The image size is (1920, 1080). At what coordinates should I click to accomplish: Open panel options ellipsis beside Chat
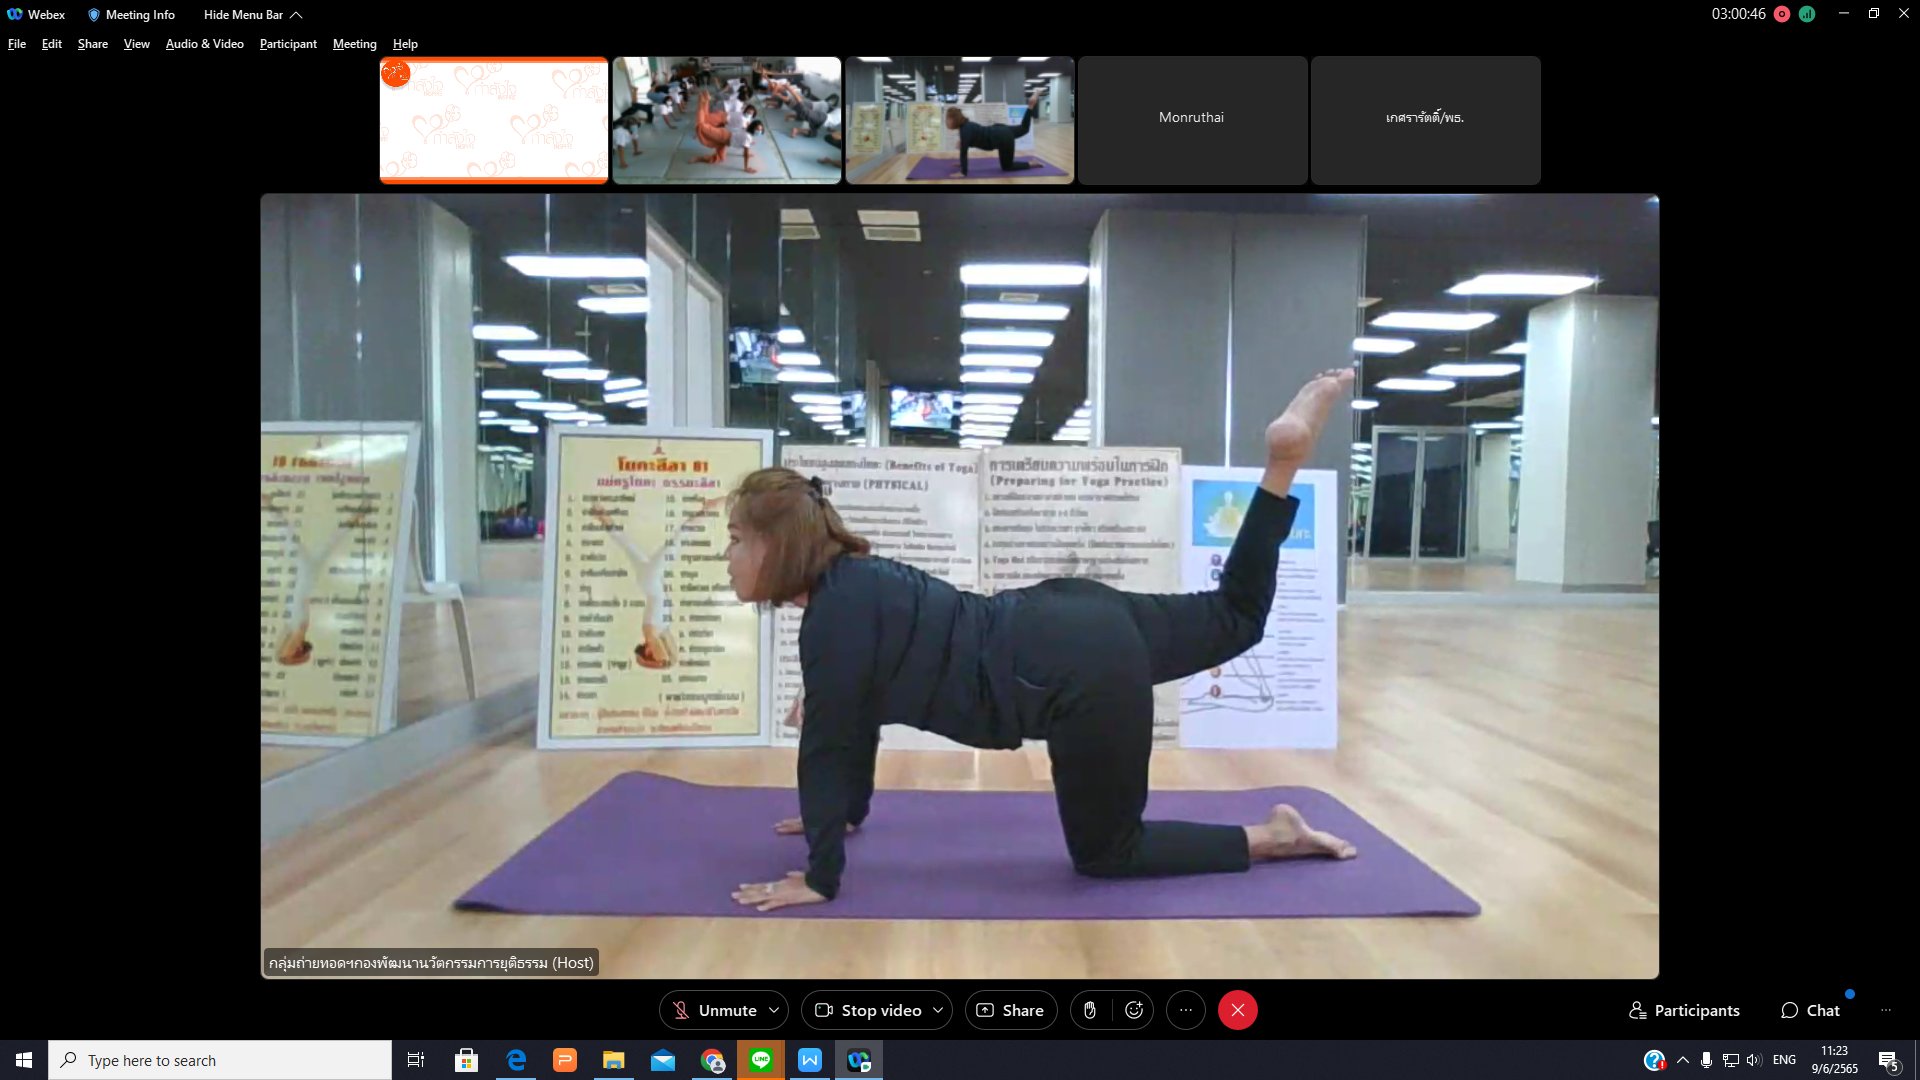1885,1010
